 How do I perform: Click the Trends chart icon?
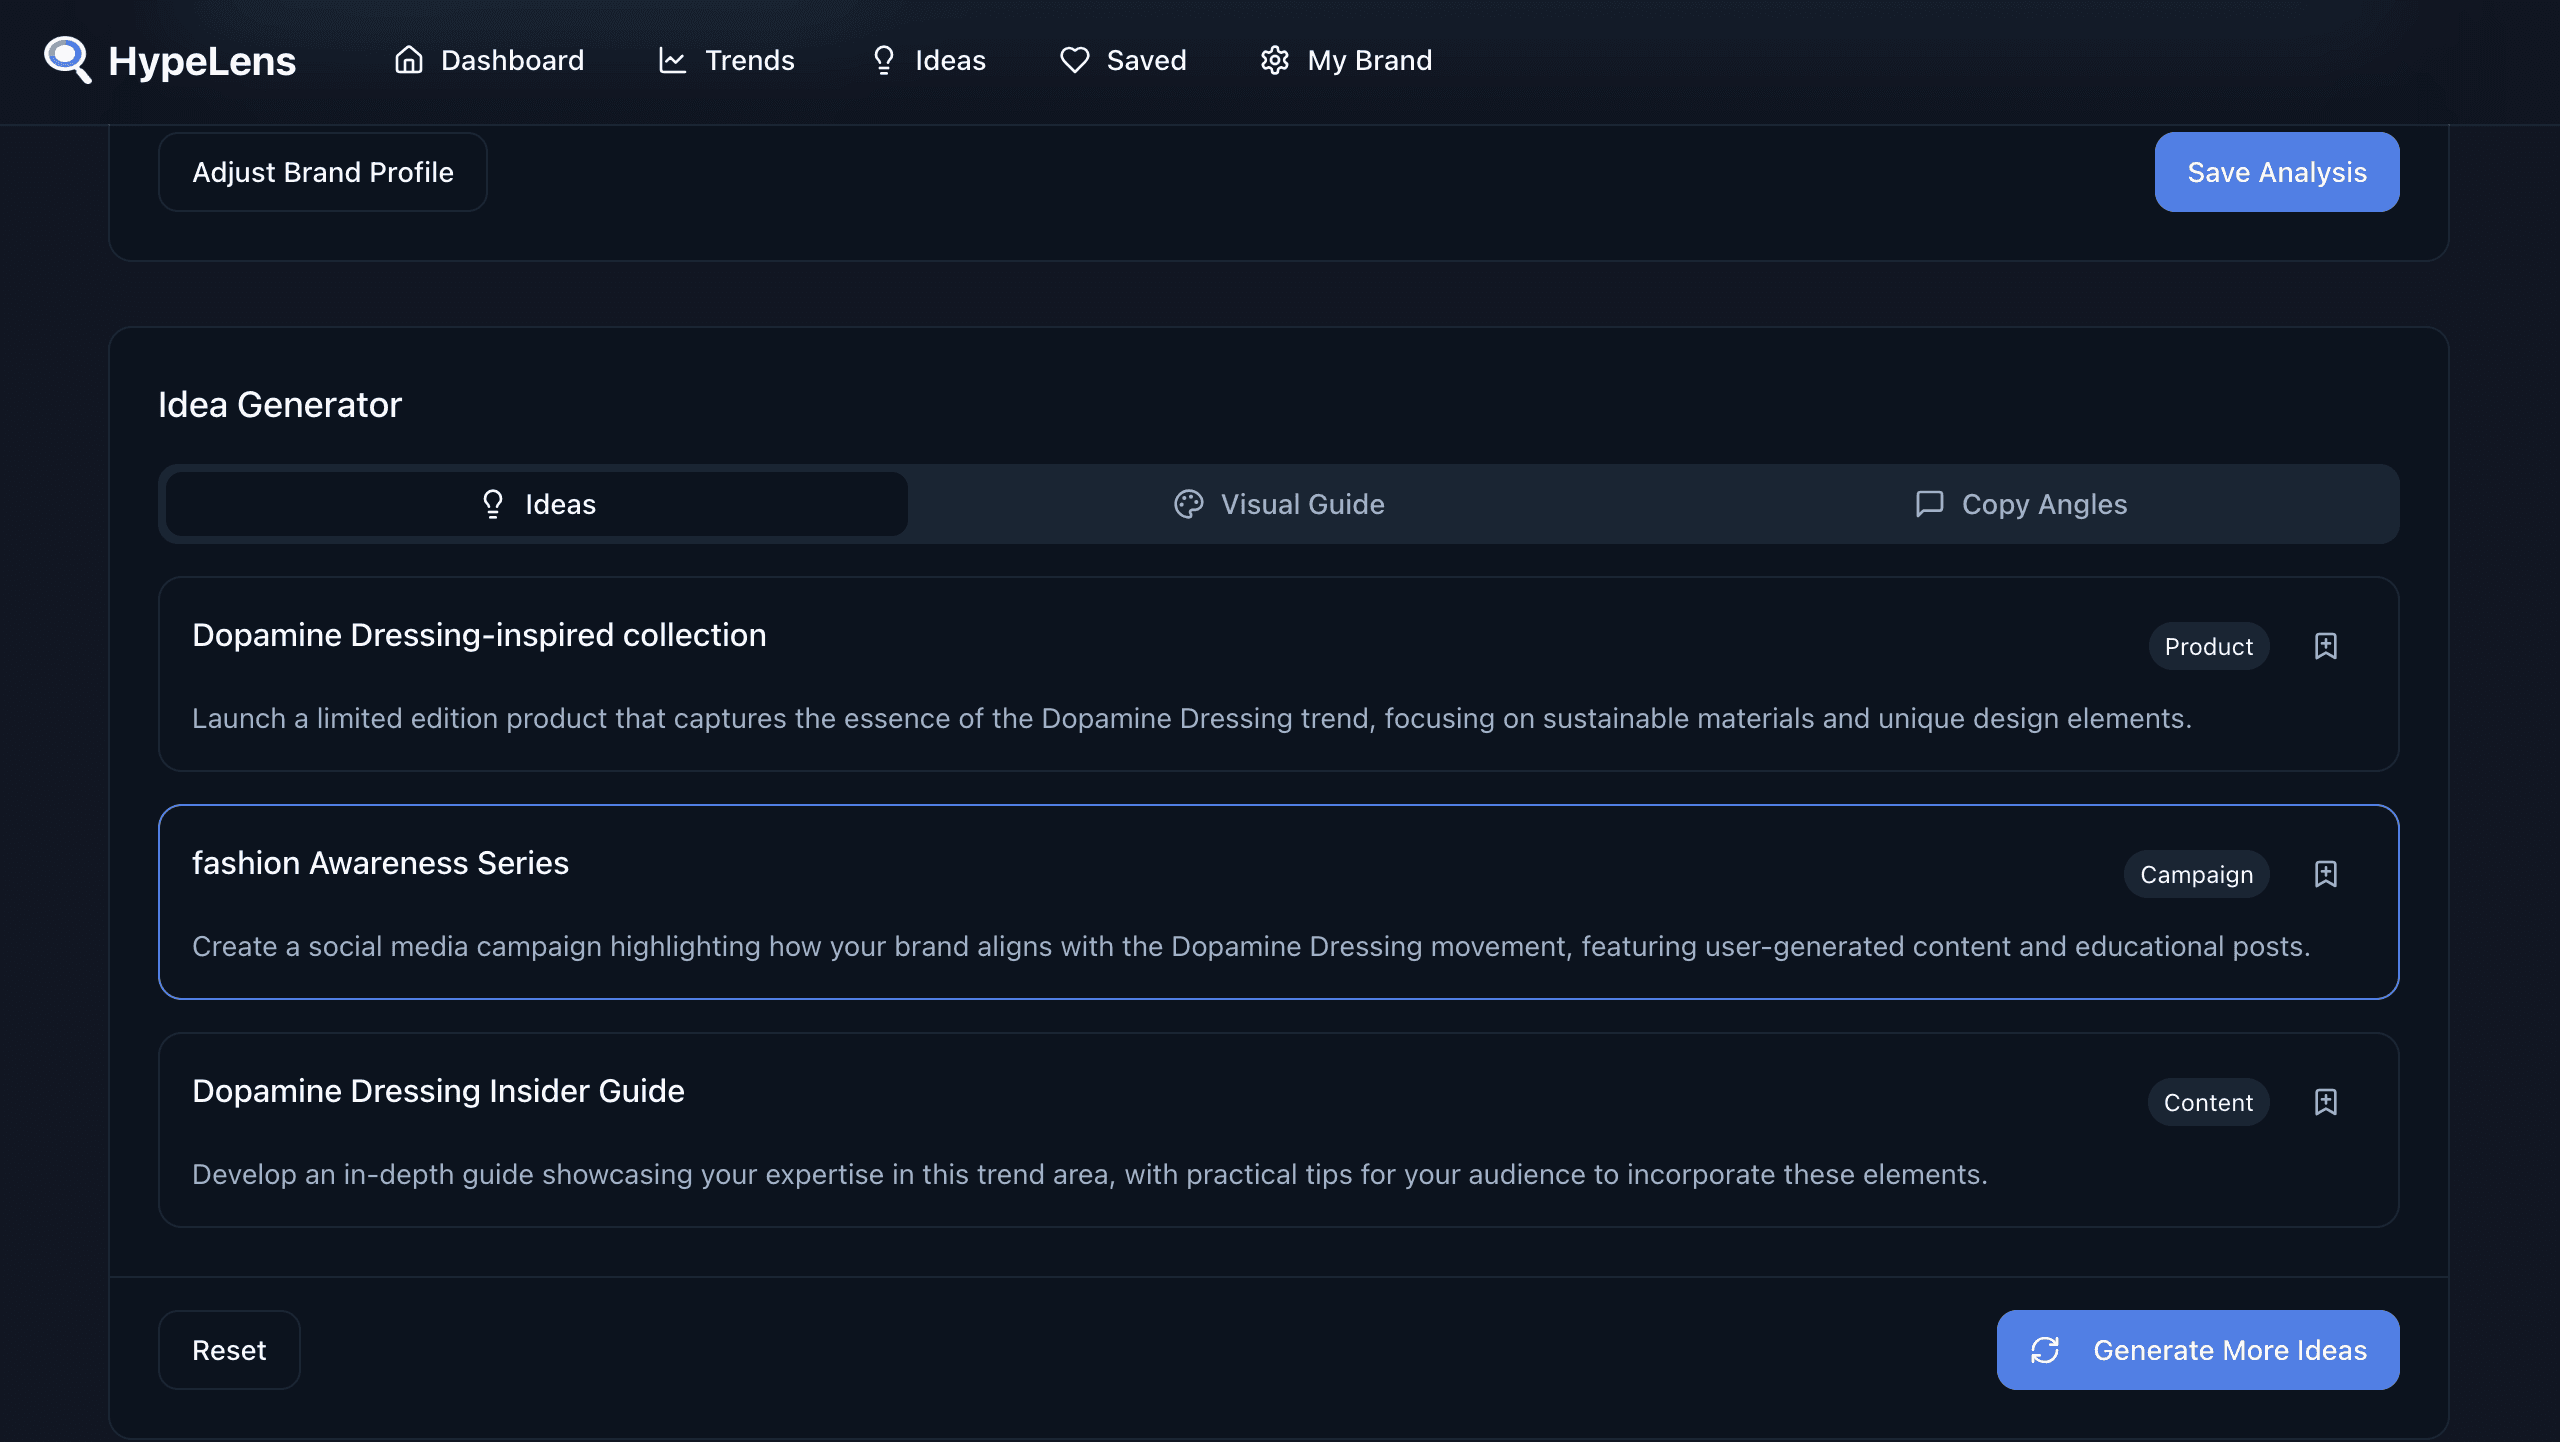pos(672,60)
